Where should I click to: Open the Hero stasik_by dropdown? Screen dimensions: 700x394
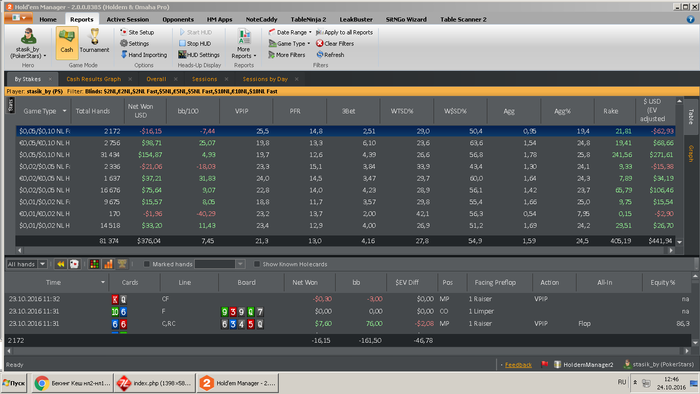point(28,43)
